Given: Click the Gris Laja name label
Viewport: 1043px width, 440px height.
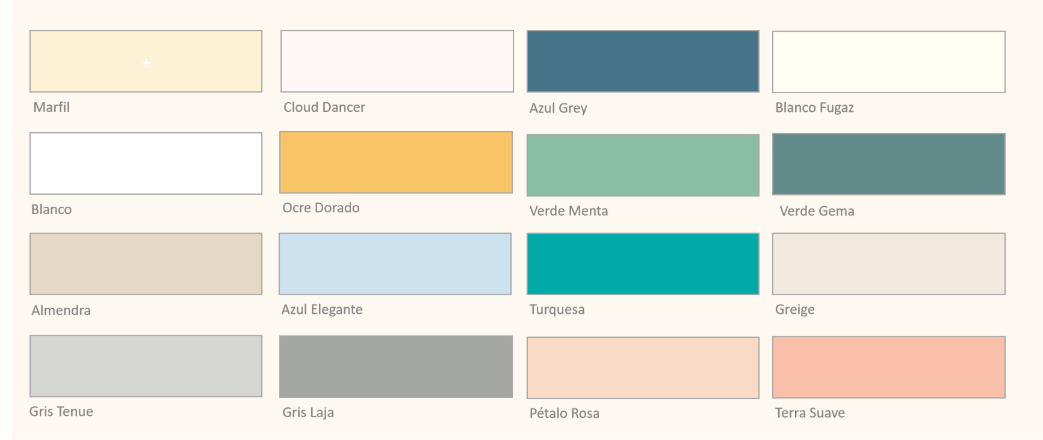Looking at the screenshot, I should (x=308, y=412).
